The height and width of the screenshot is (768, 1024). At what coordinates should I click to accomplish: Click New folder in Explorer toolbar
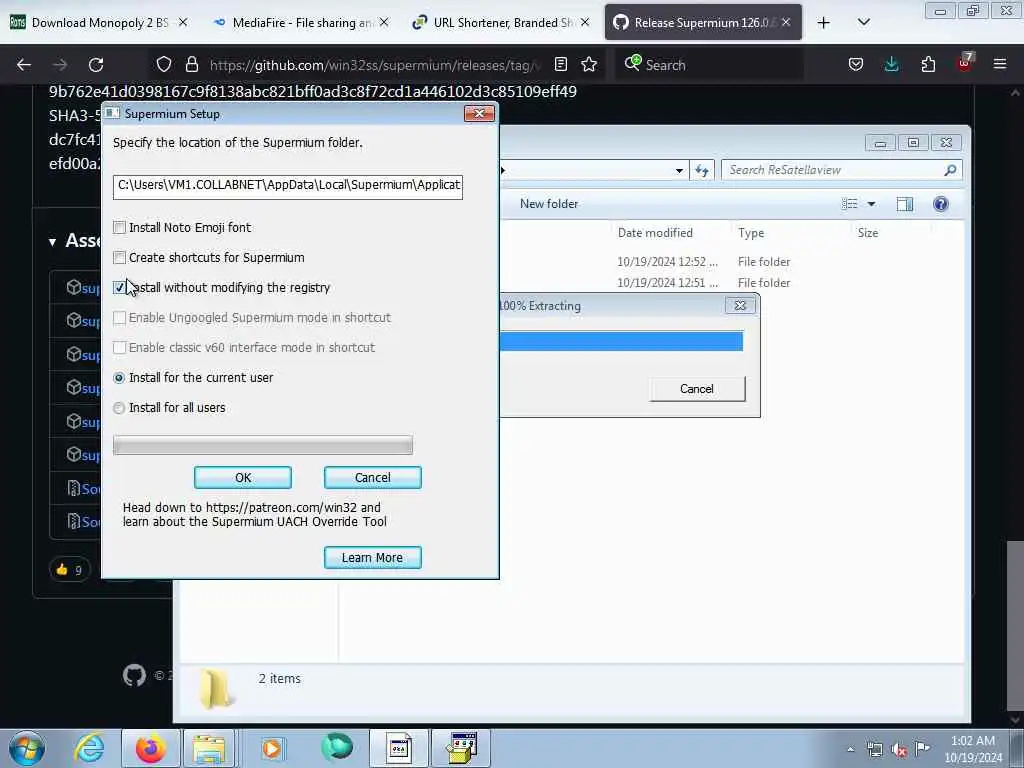click(549, 204)
